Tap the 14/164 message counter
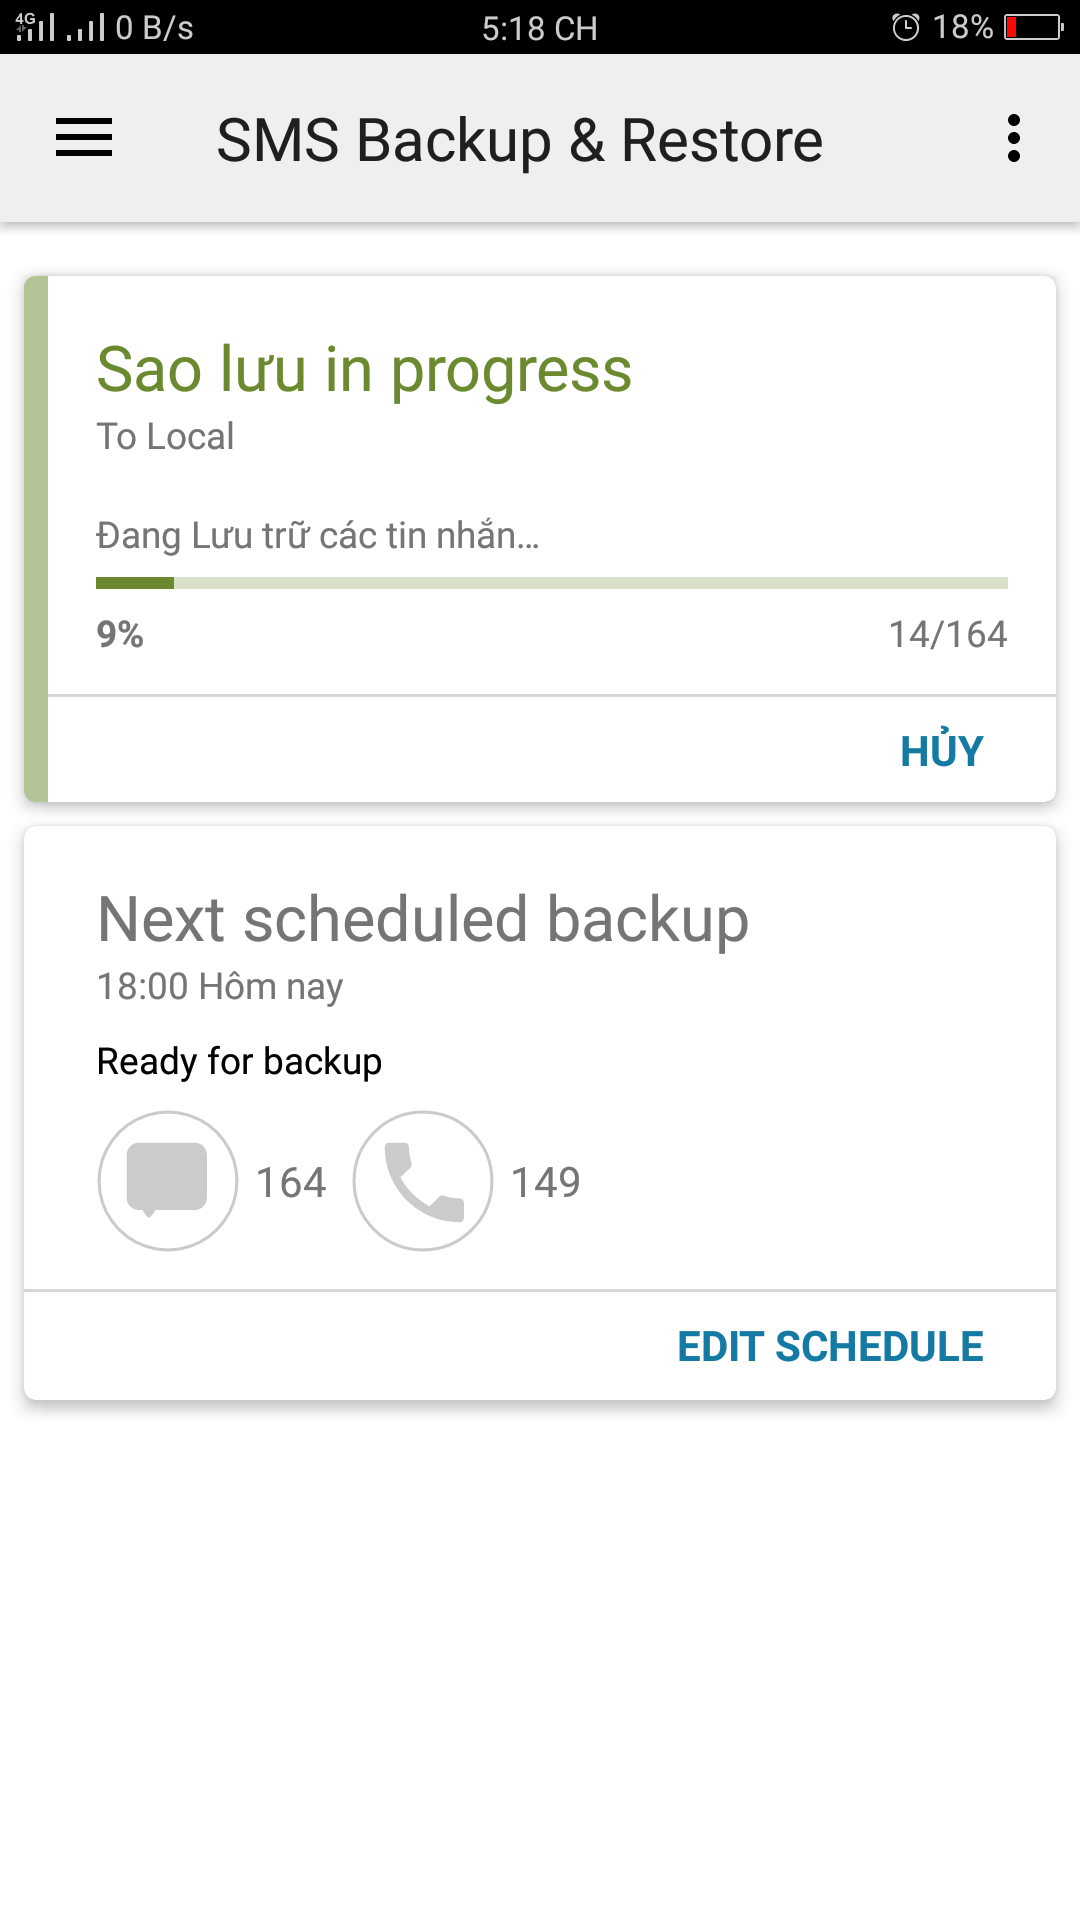This screenshot has width=1080, height=1920. click(x=947, y=634)
